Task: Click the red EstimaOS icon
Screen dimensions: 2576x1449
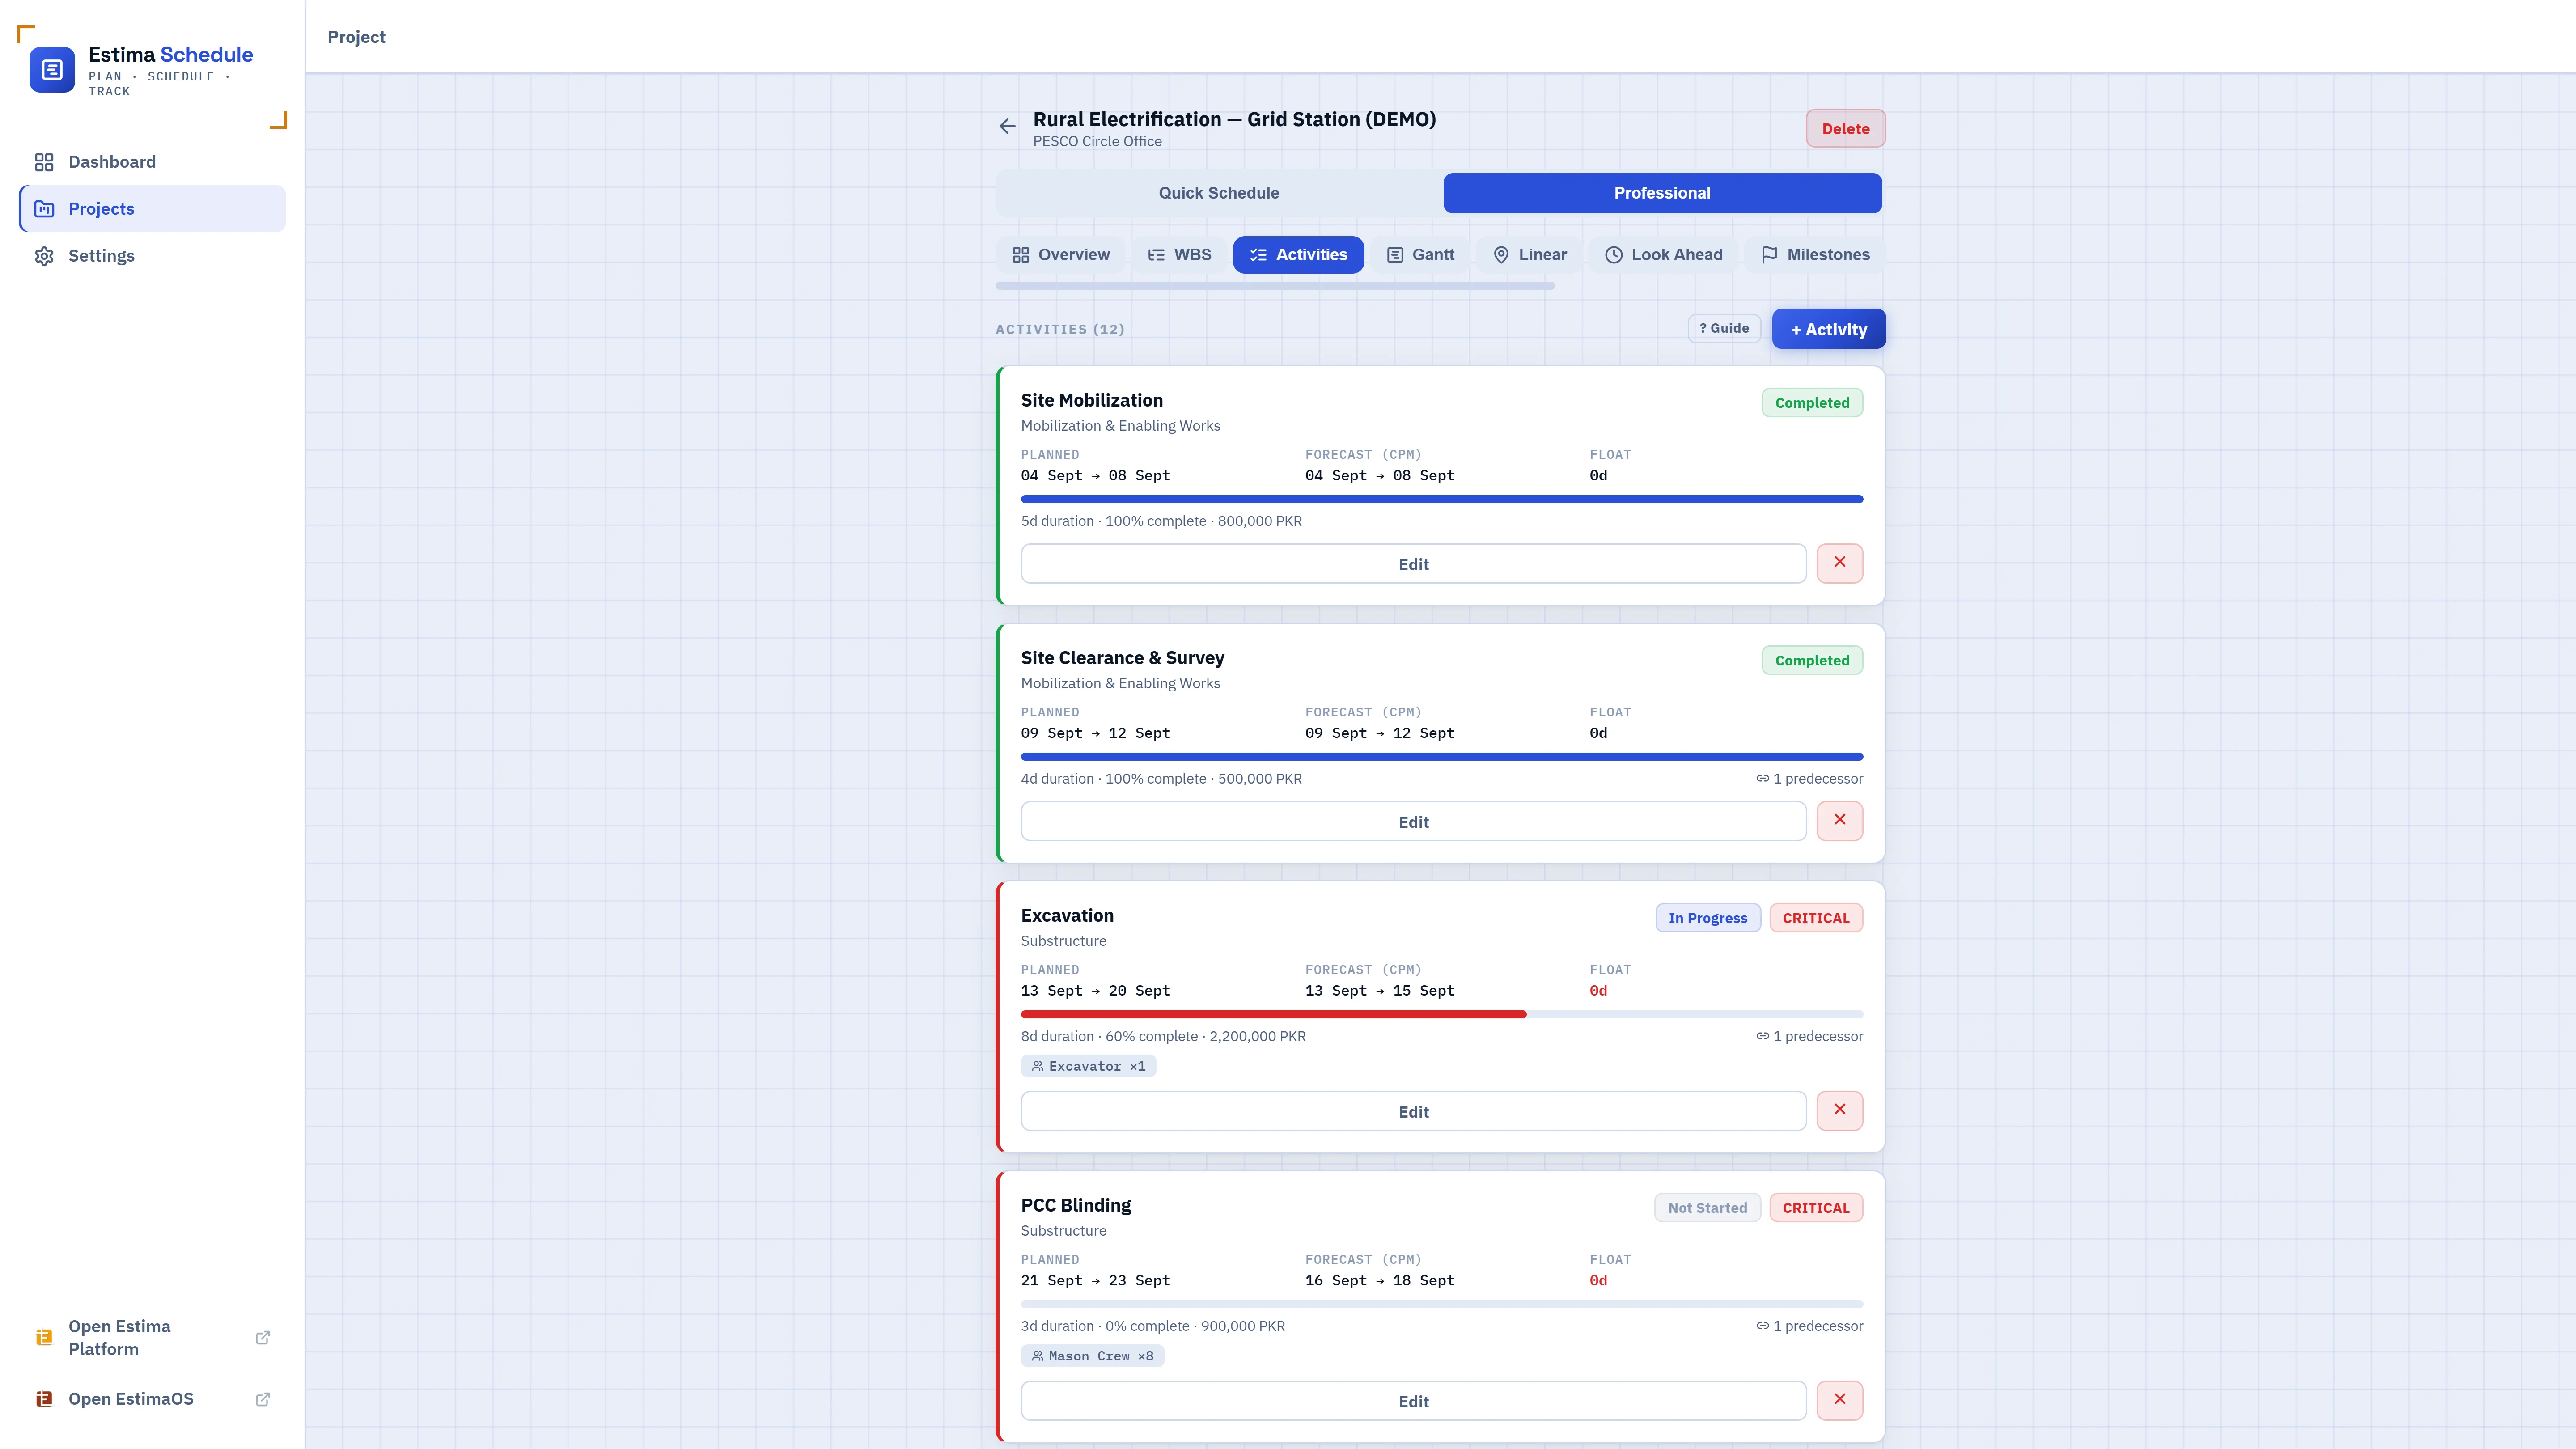Action: (44, 1399)
